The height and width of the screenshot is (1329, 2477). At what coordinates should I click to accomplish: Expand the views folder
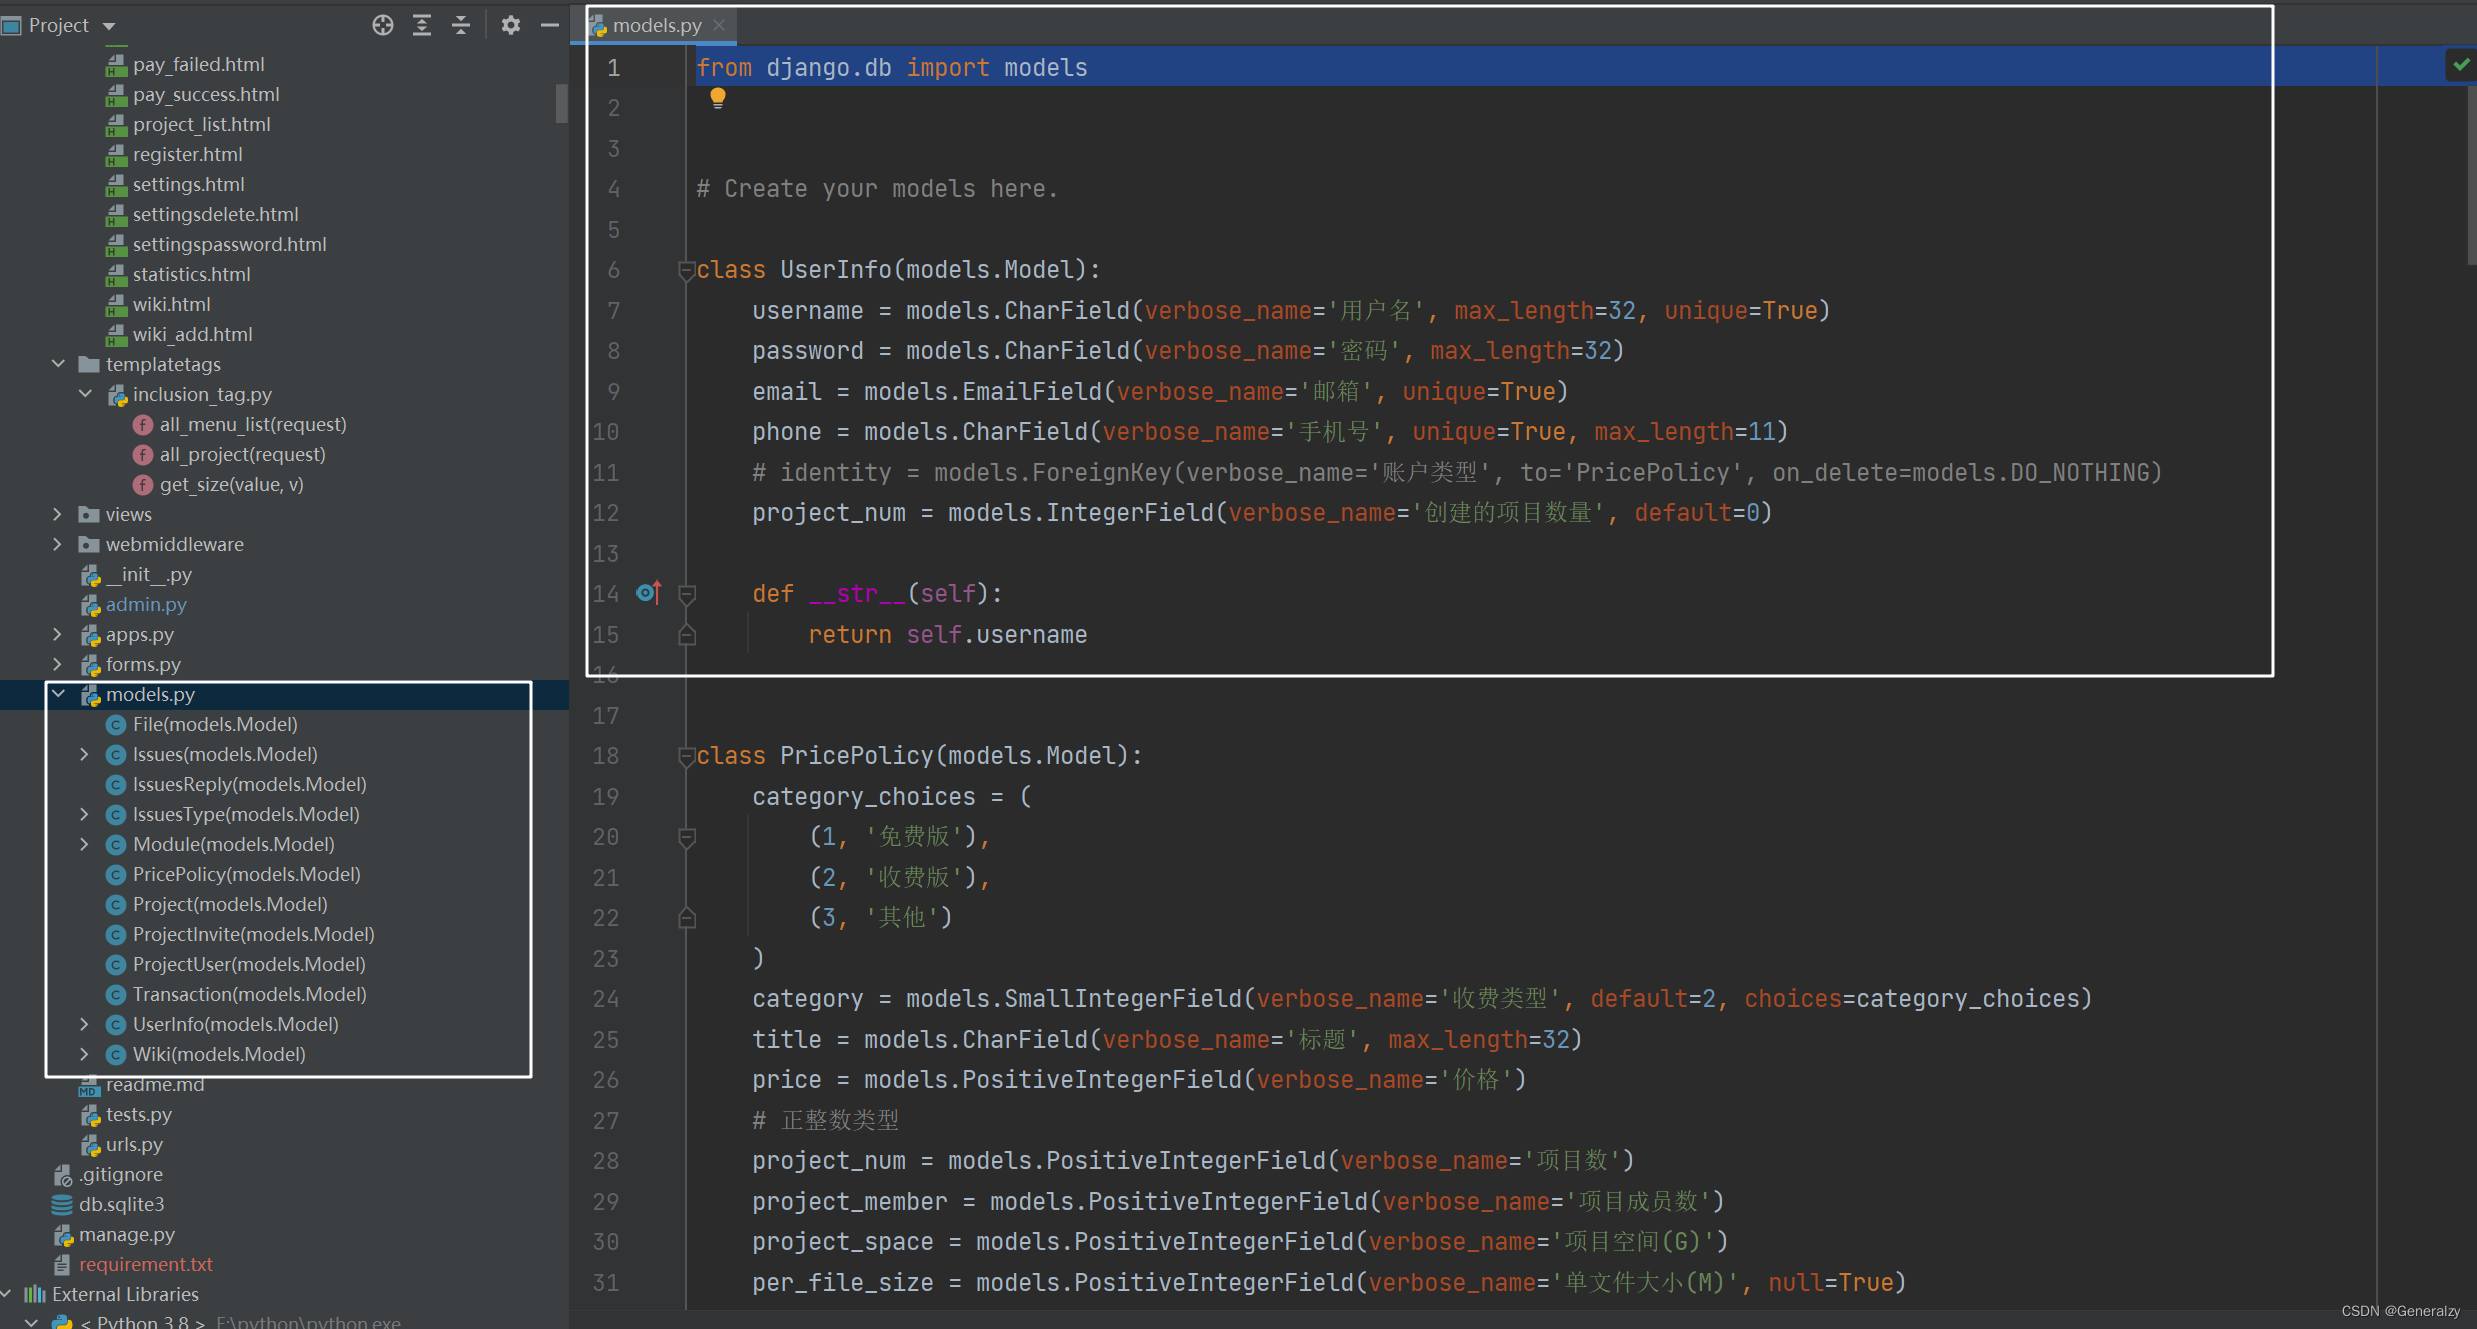[x=58, y=514]
